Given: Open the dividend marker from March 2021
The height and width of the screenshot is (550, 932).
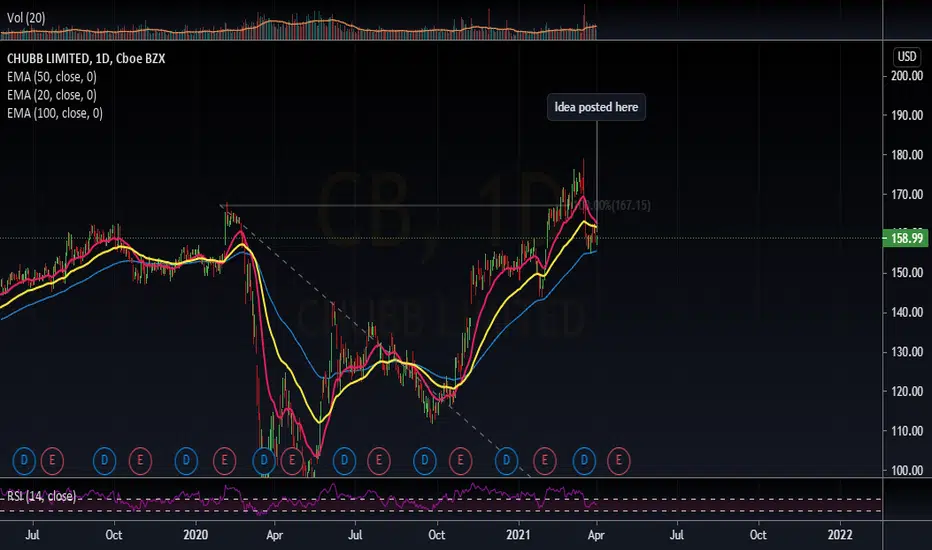Looking at the screenshot, I should tap(584, 461).
